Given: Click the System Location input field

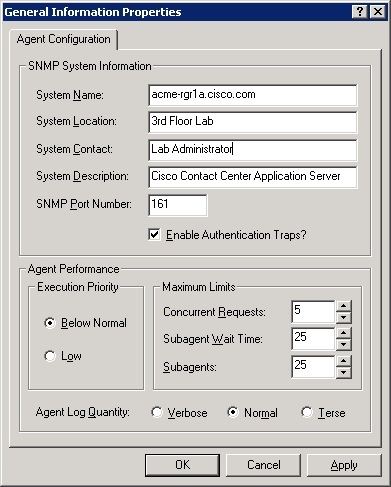Looking at the screenshot, I should pyautogui.click(x=253, y=122).
